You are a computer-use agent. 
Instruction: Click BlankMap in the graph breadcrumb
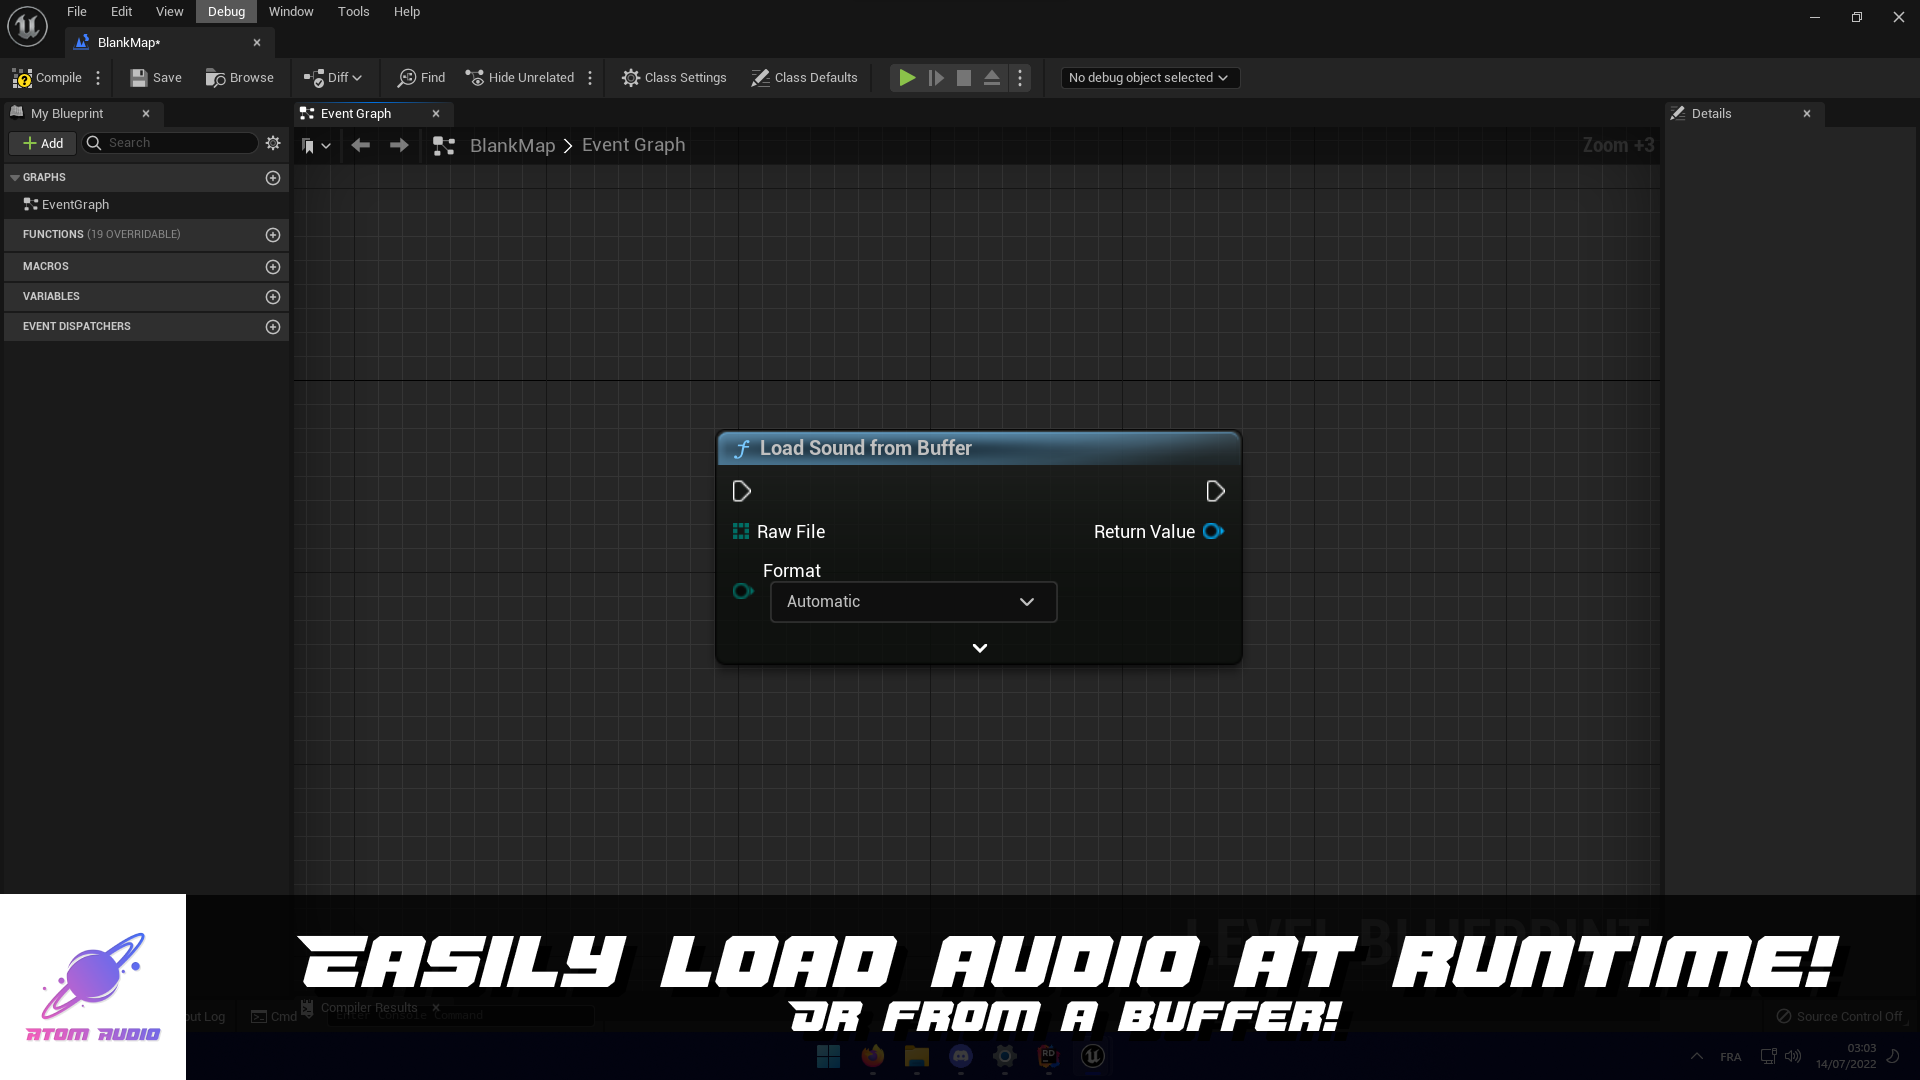click(x=513, y=146)
